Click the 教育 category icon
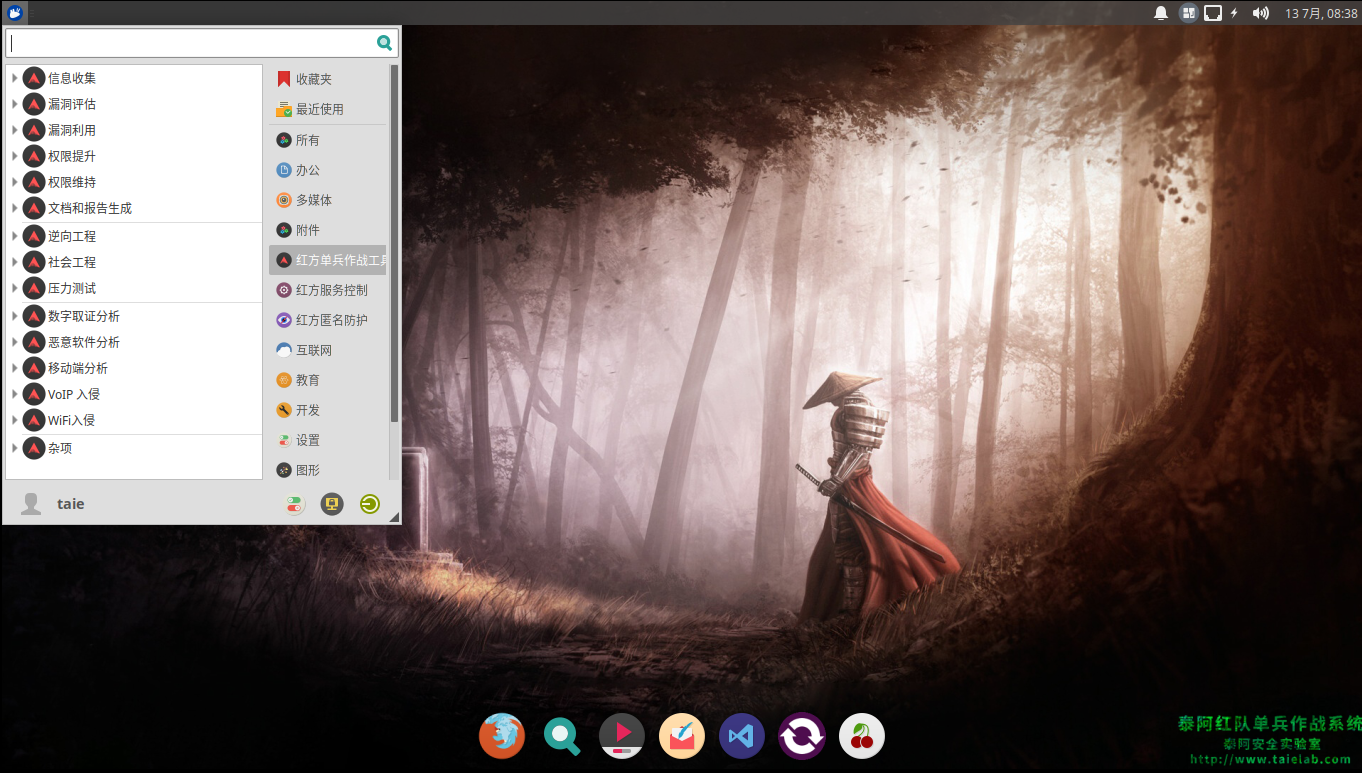 (284, 380)
